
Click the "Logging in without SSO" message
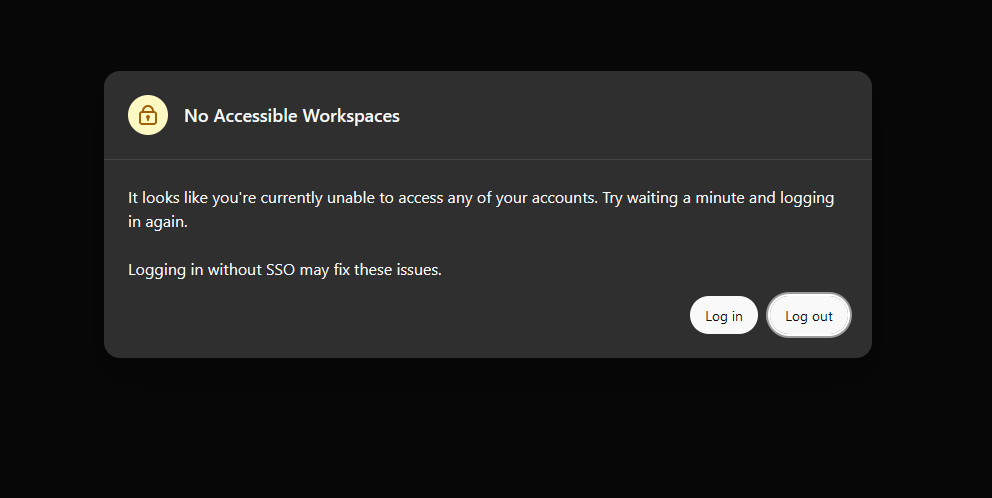[x=211, y=270]
